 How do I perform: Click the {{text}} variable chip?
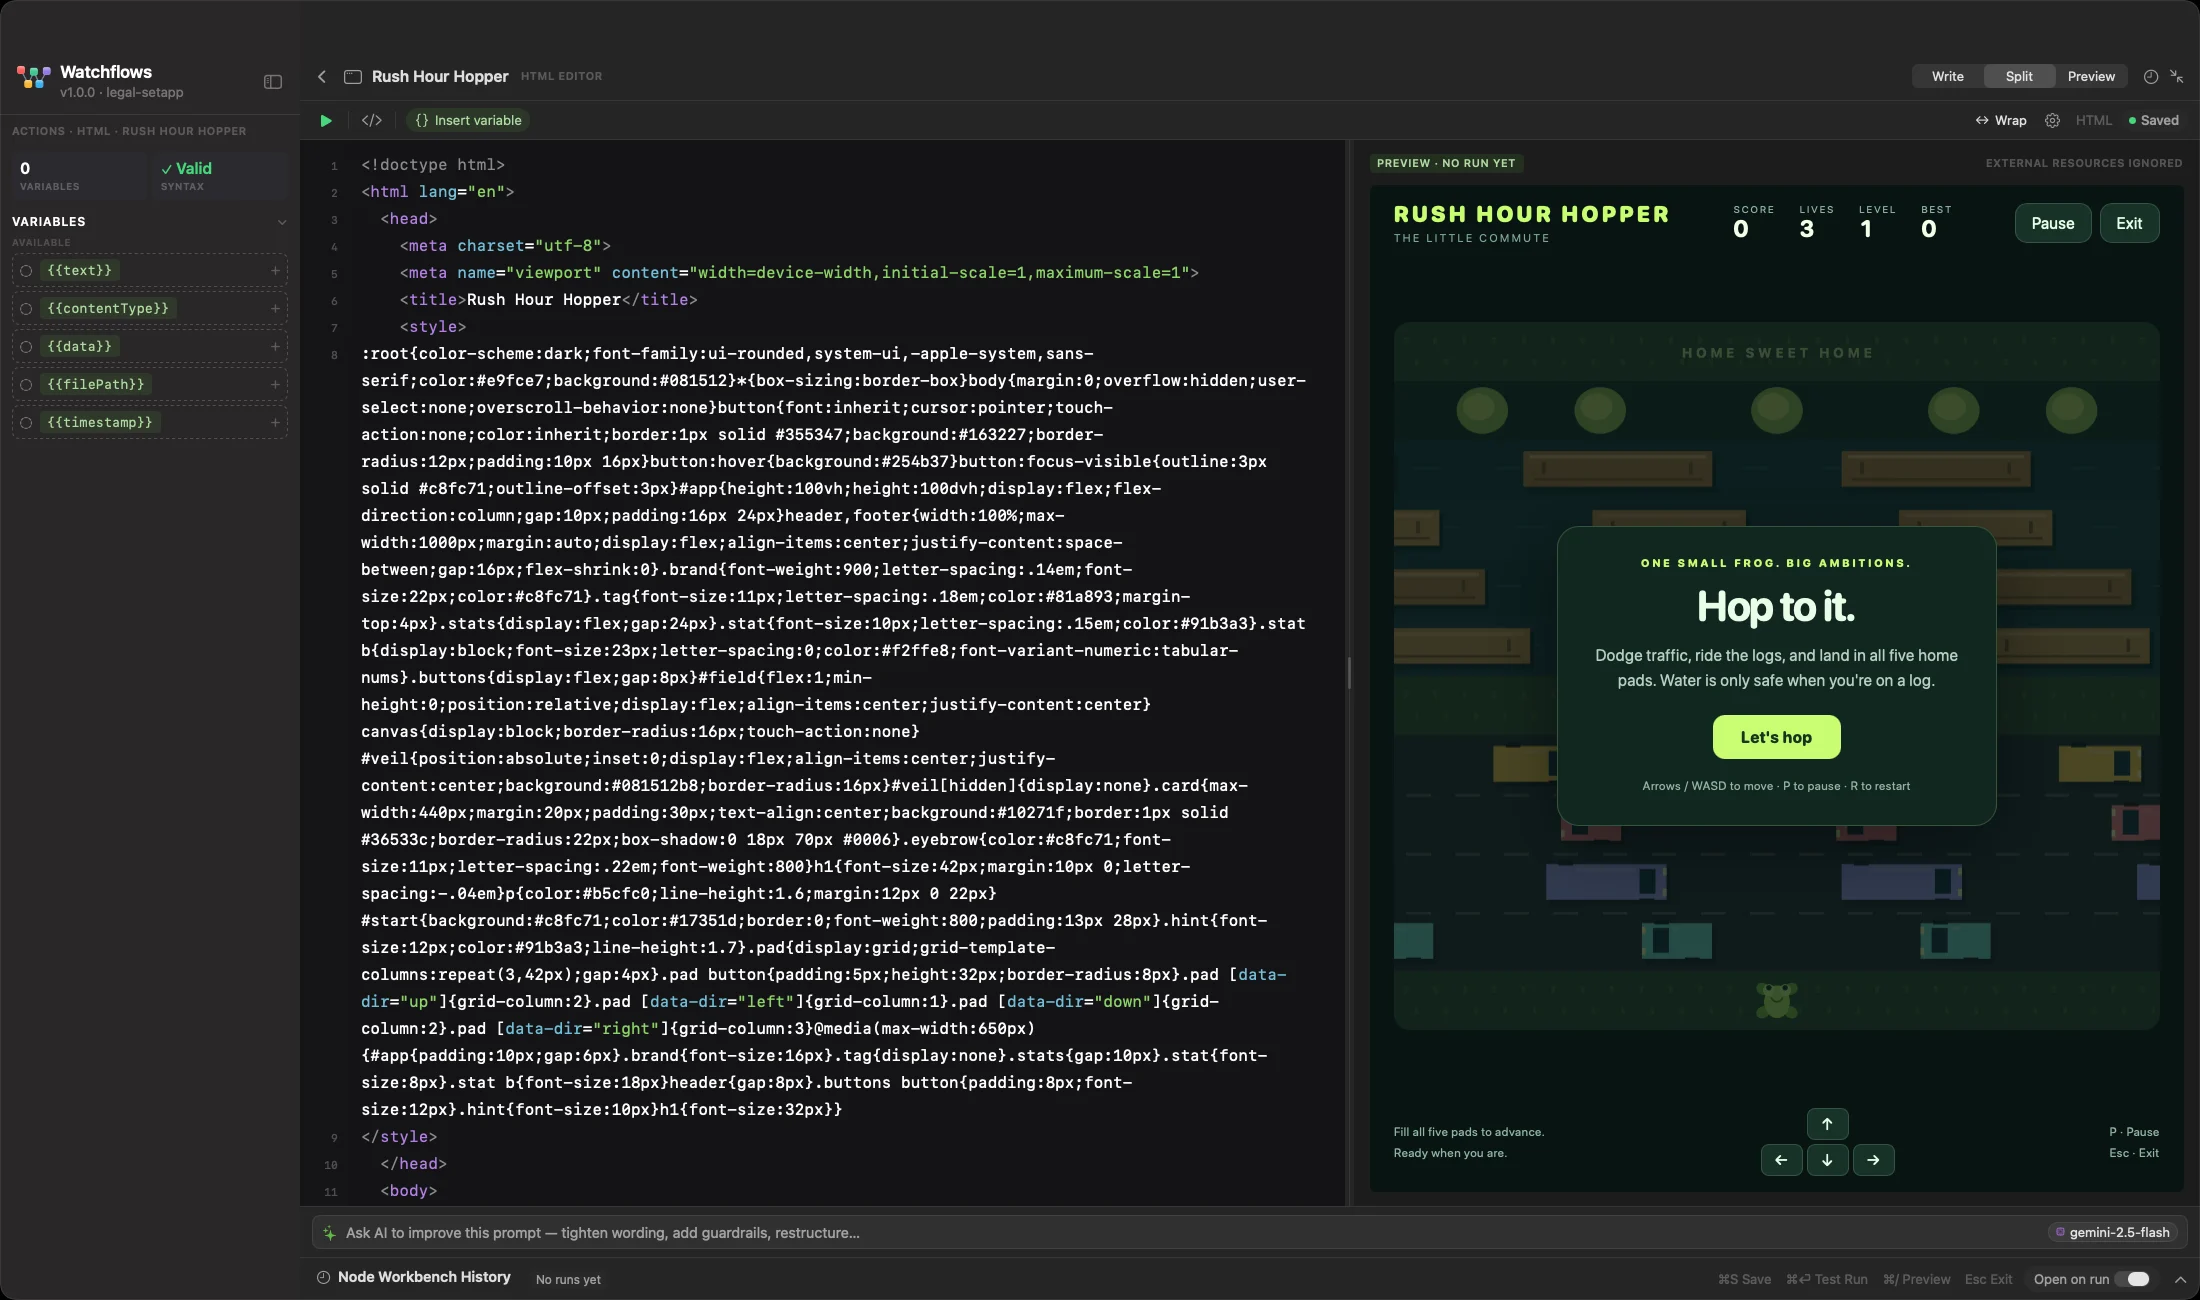point(80,270)
